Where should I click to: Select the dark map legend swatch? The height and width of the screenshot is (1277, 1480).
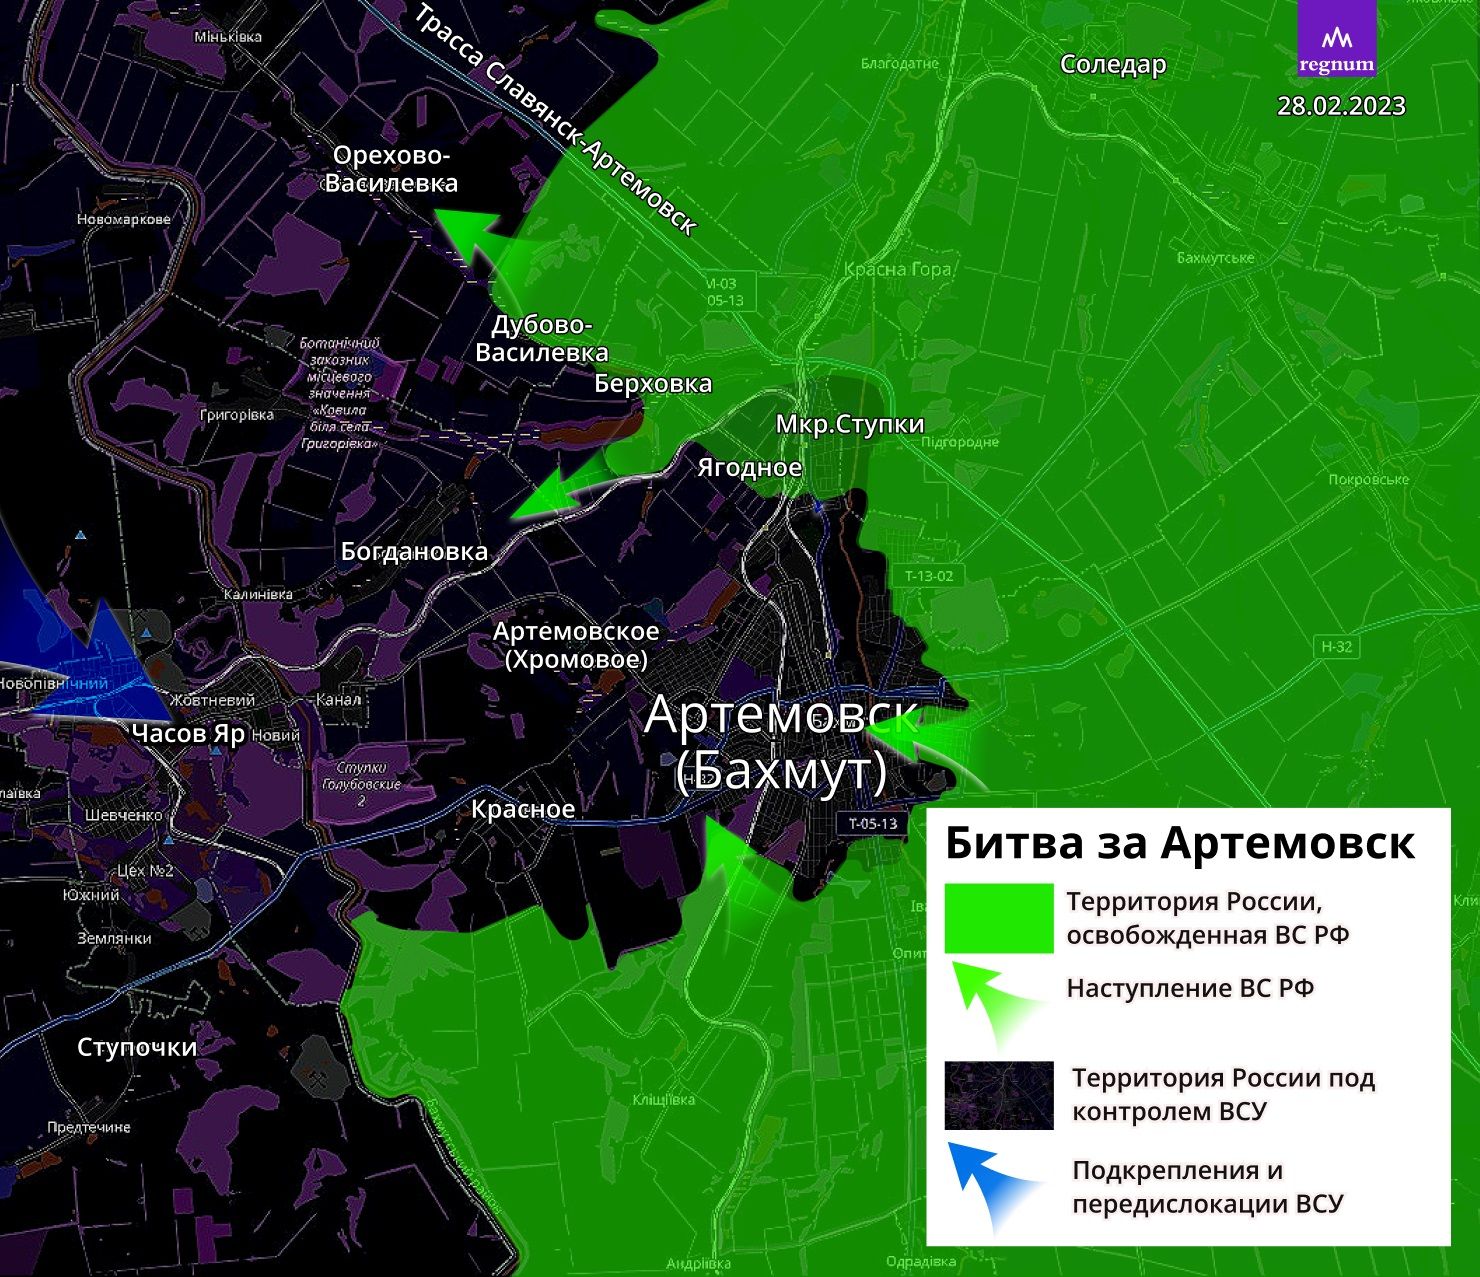point(999,1096)
